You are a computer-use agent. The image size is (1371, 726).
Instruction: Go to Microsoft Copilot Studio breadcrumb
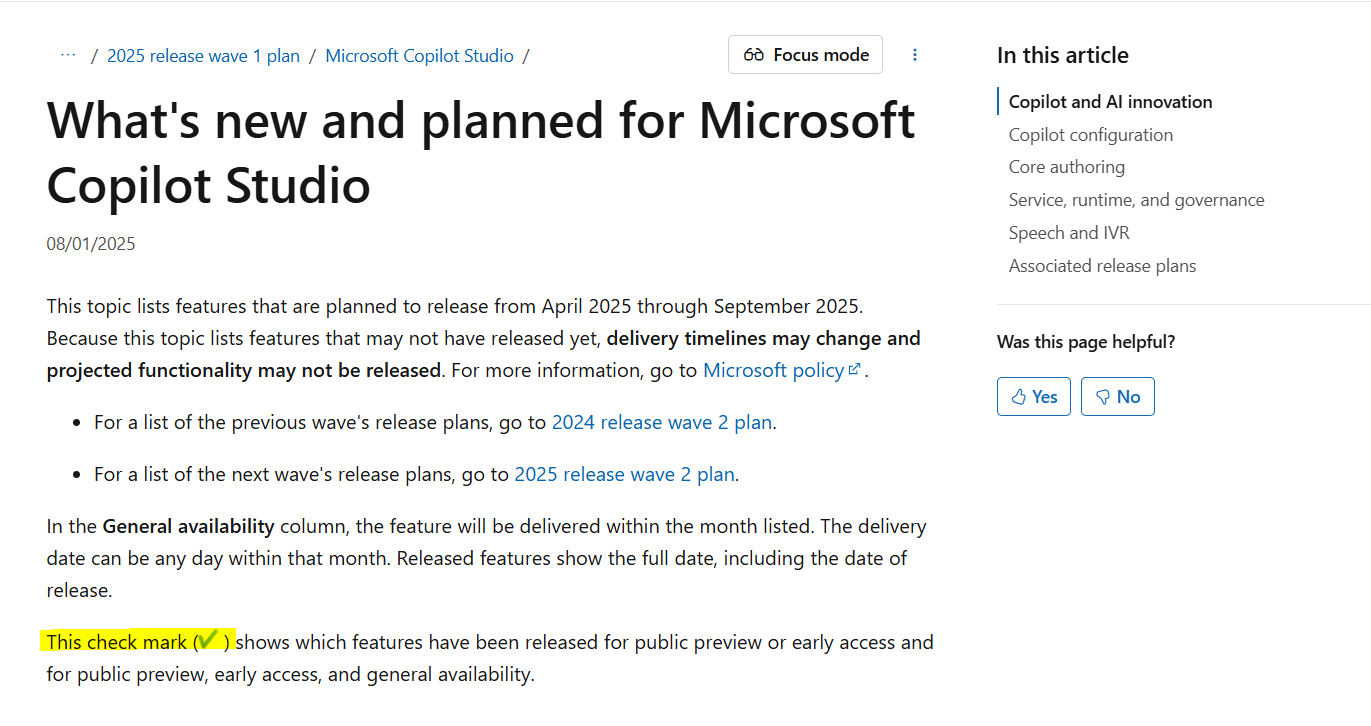tap(419, 56)
